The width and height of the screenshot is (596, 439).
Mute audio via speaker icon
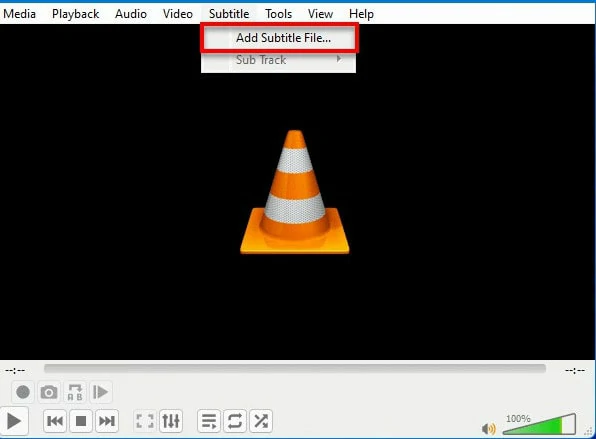pyautogui.click(x=488, y=429)
